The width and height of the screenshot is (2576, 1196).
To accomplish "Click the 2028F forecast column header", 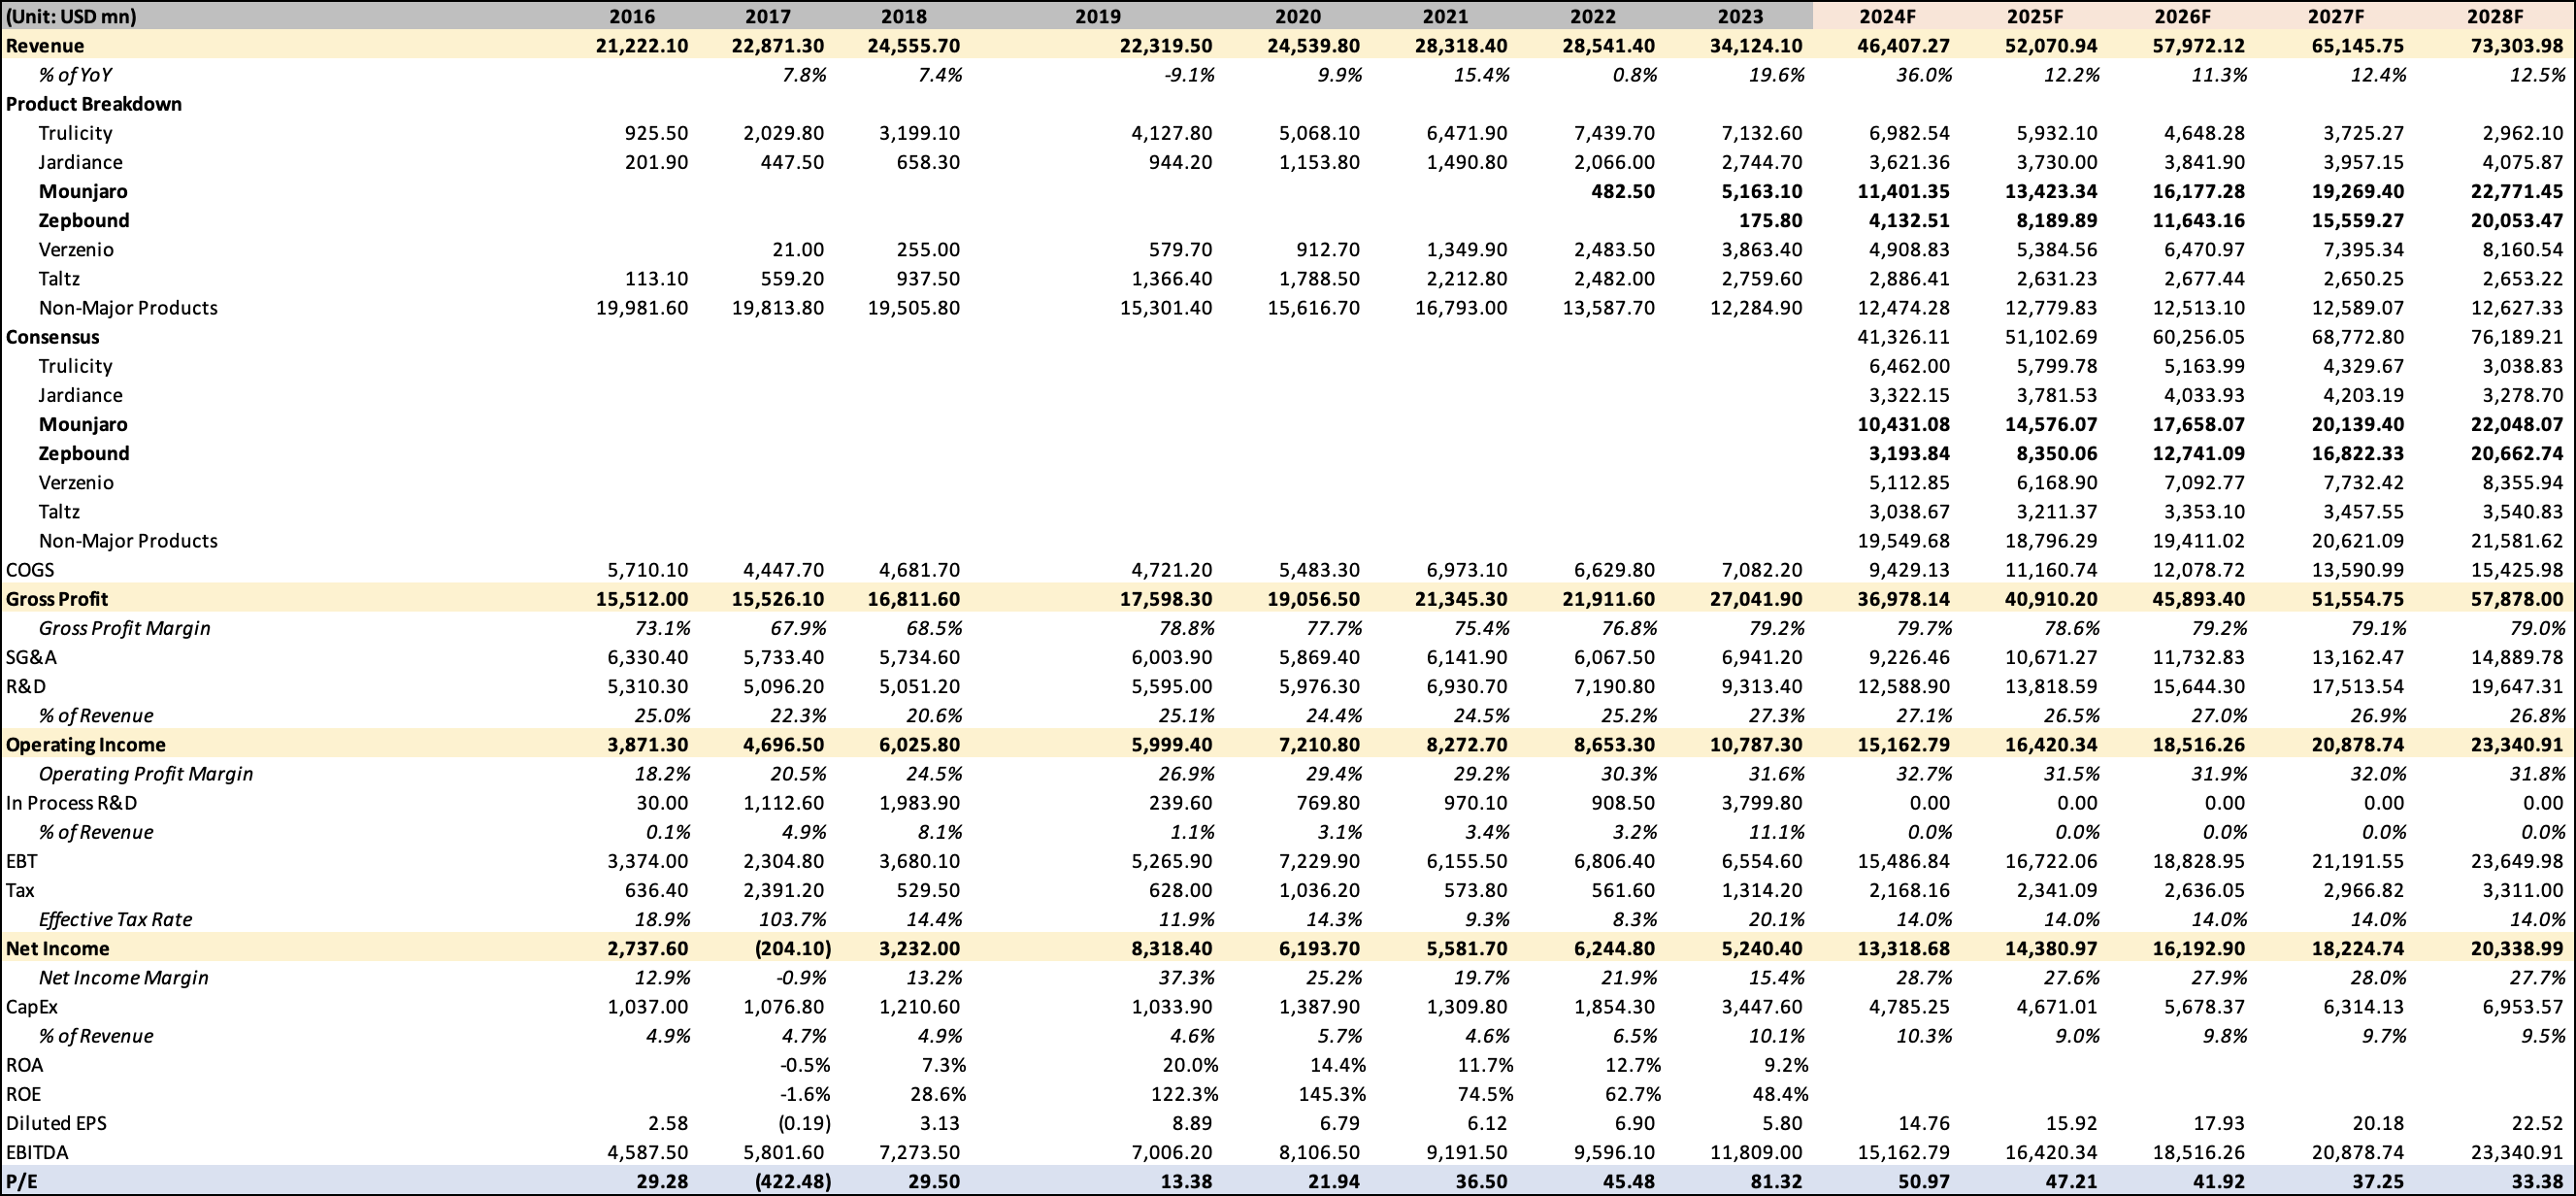I will coord(2494,16).
